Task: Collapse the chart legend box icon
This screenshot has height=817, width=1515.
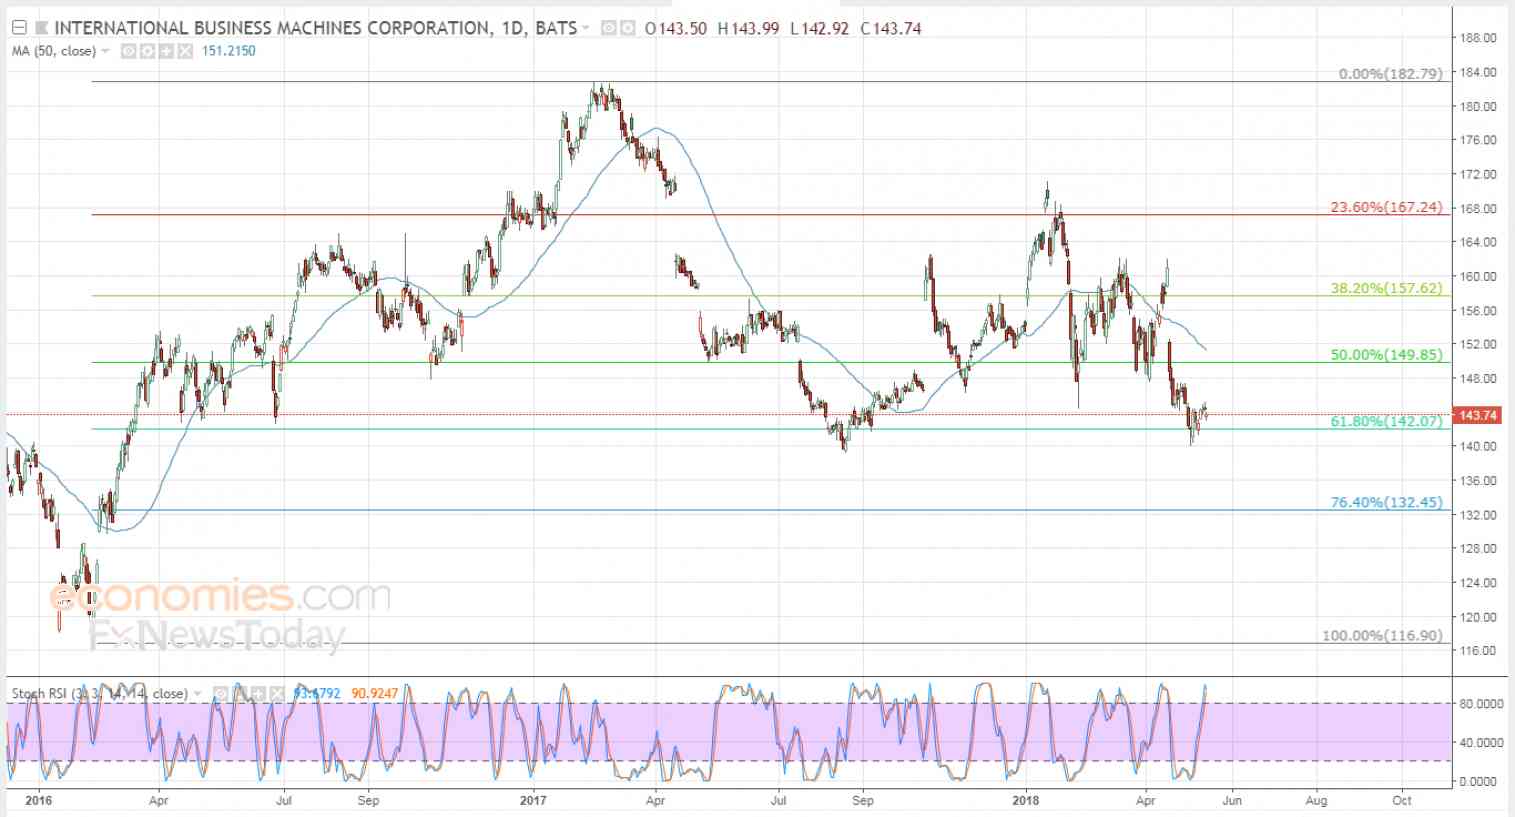Action: [x=18, y=28]
